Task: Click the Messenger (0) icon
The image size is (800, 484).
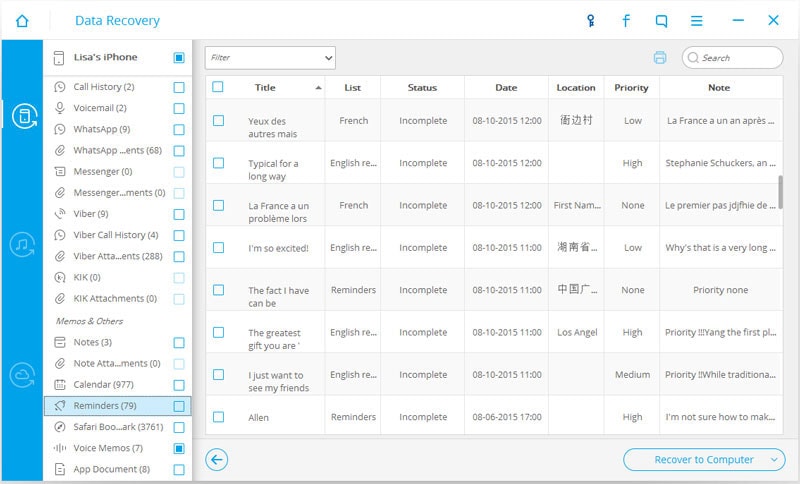Action: pyautogui.click(x=60, y=172)
